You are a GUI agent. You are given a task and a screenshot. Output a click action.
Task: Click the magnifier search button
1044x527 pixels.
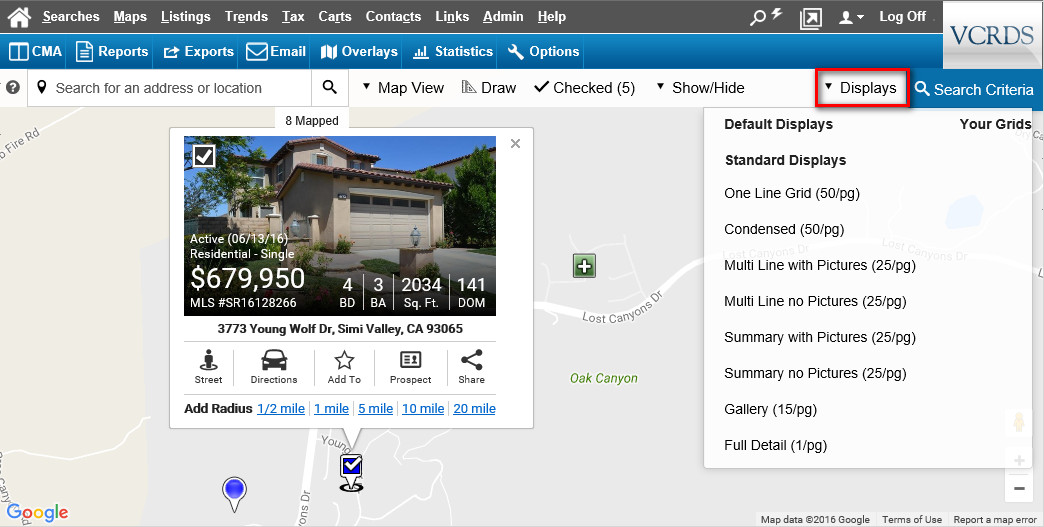click(330, 87)
